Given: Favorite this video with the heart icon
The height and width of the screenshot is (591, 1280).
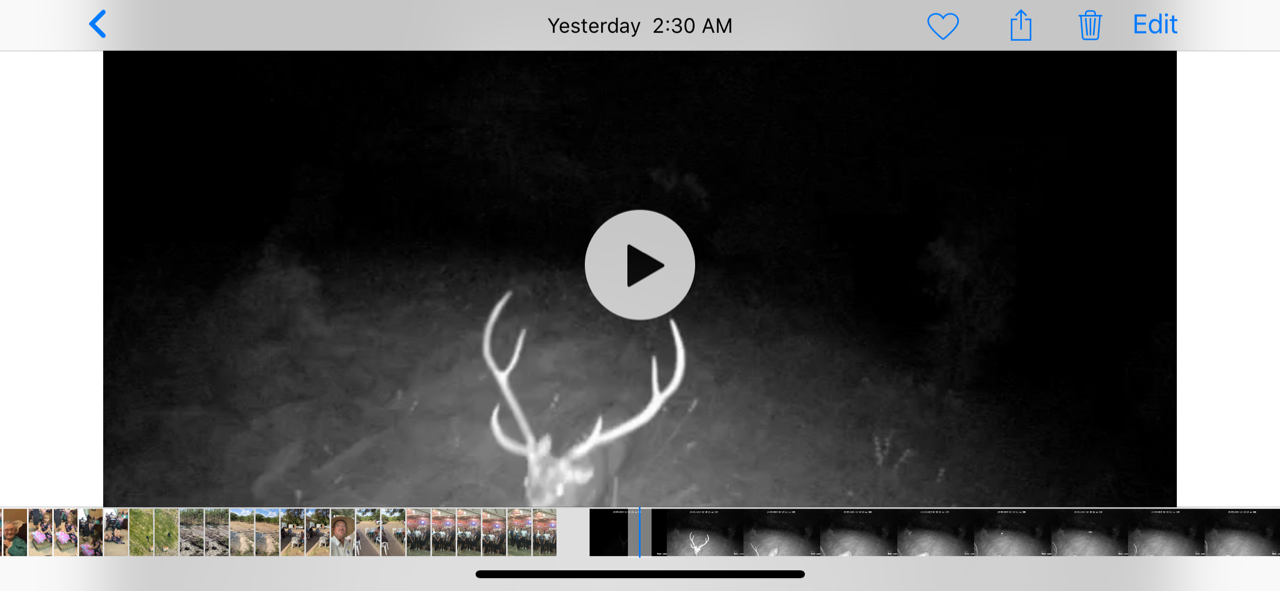Looking at the screenshot, I should tap(942, 26).
